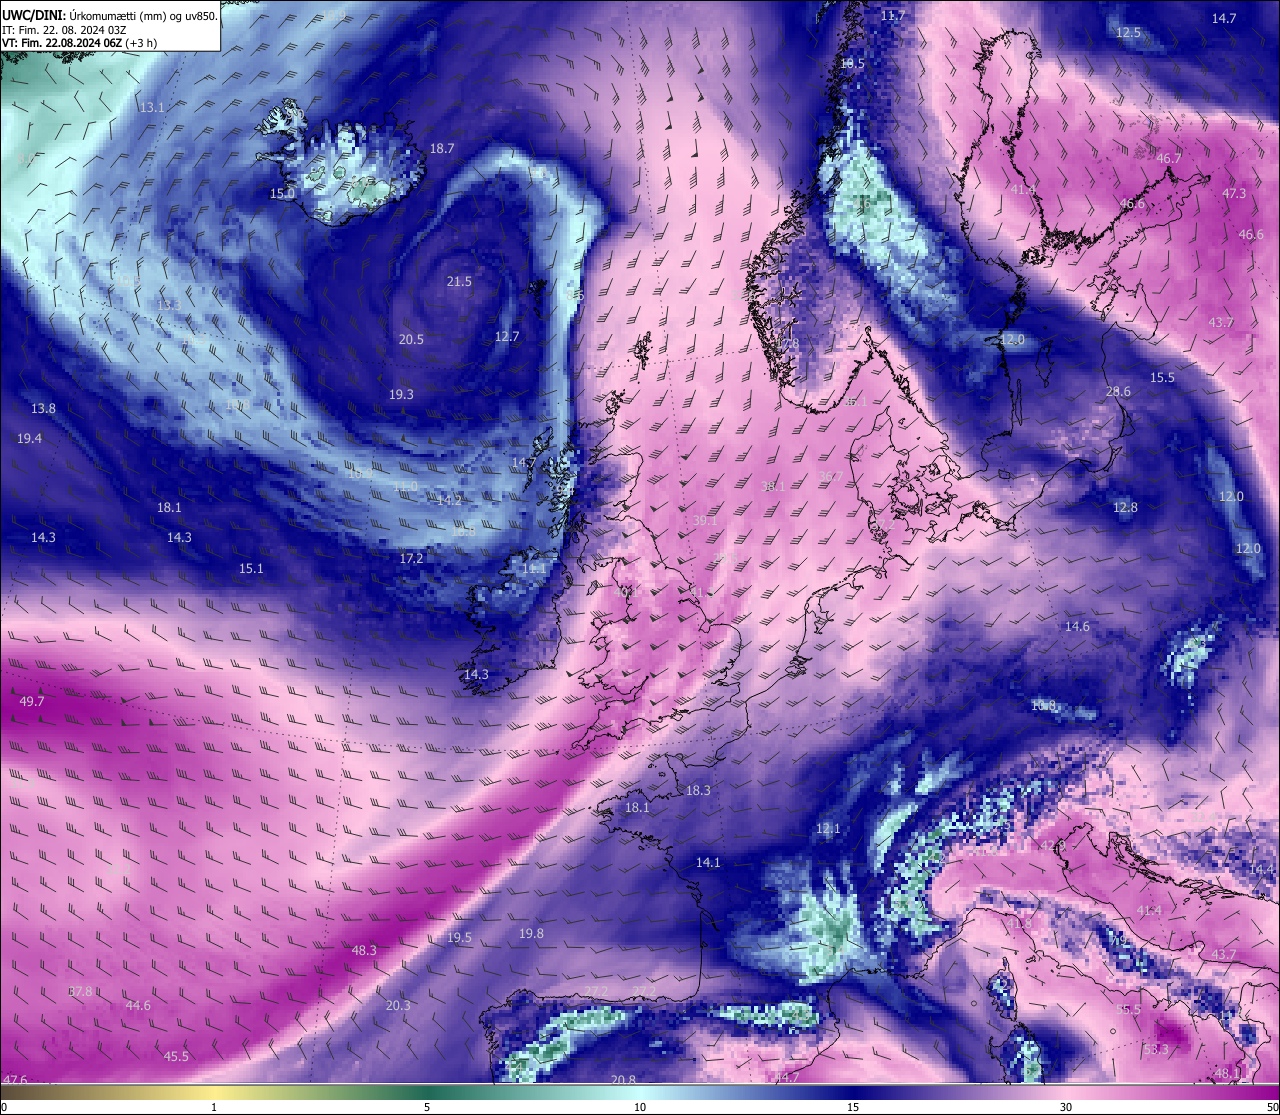Click the 50 tick on the color scale
Viewport: 1280px width, 1115px height.
pos(1272,1107)
